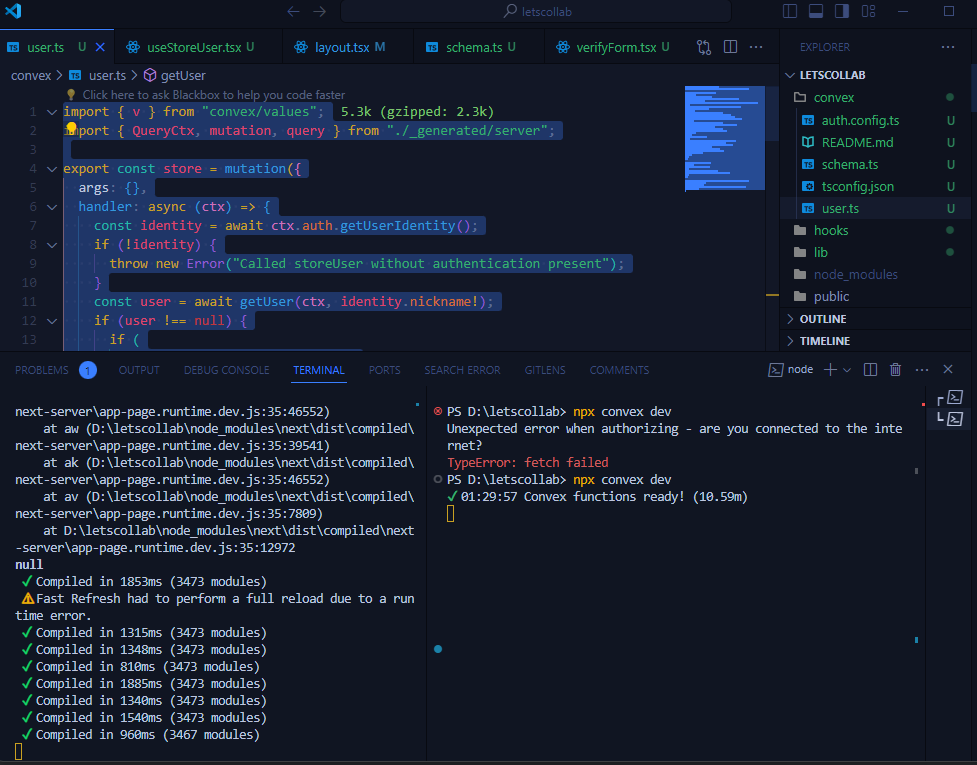Open schema.ts in the explorer tree
Image resolution: width=977 pixels, height=765 pixels.
[x=875, y=164]
